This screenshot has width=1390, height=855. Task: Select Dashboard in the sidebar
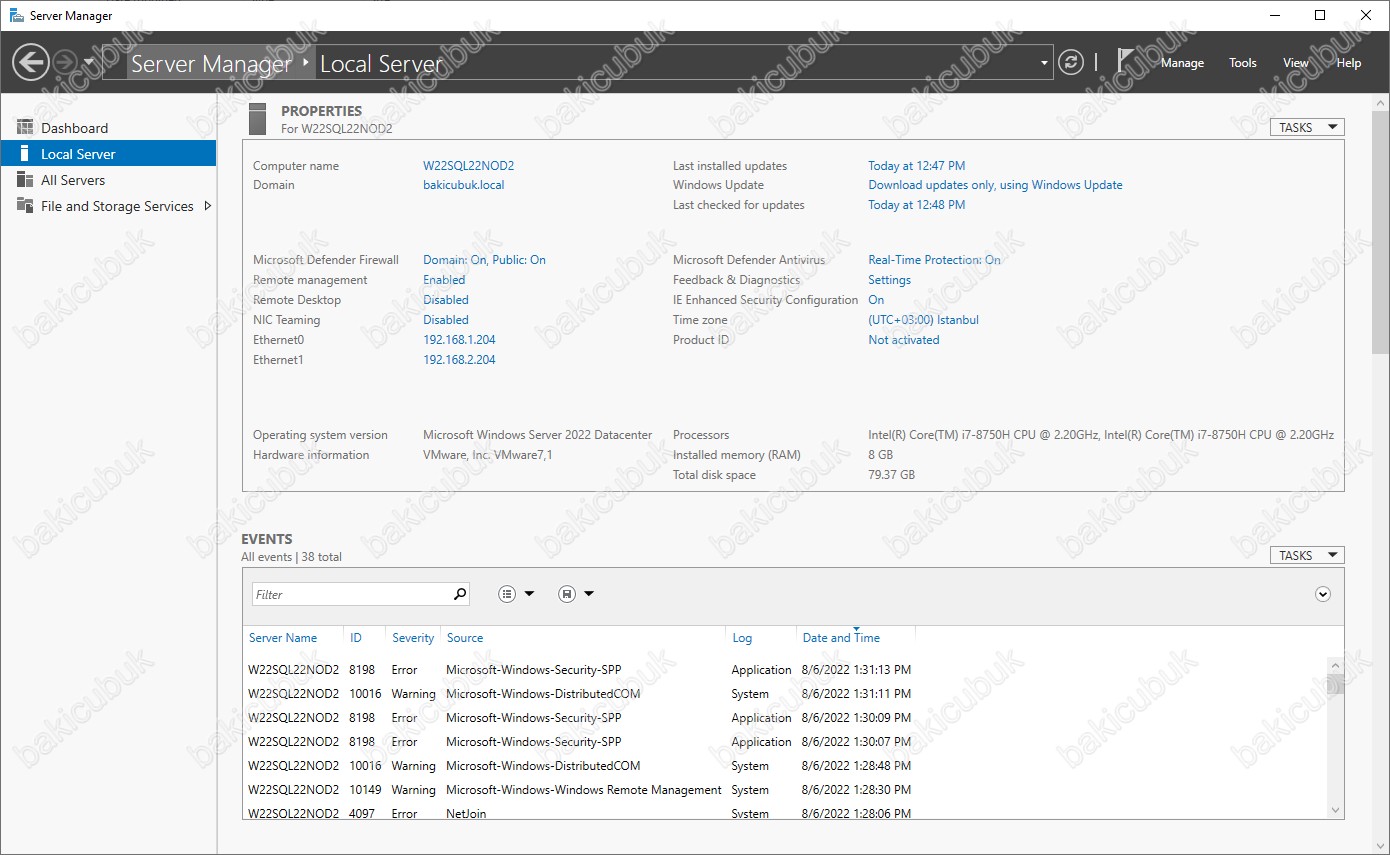74,128
